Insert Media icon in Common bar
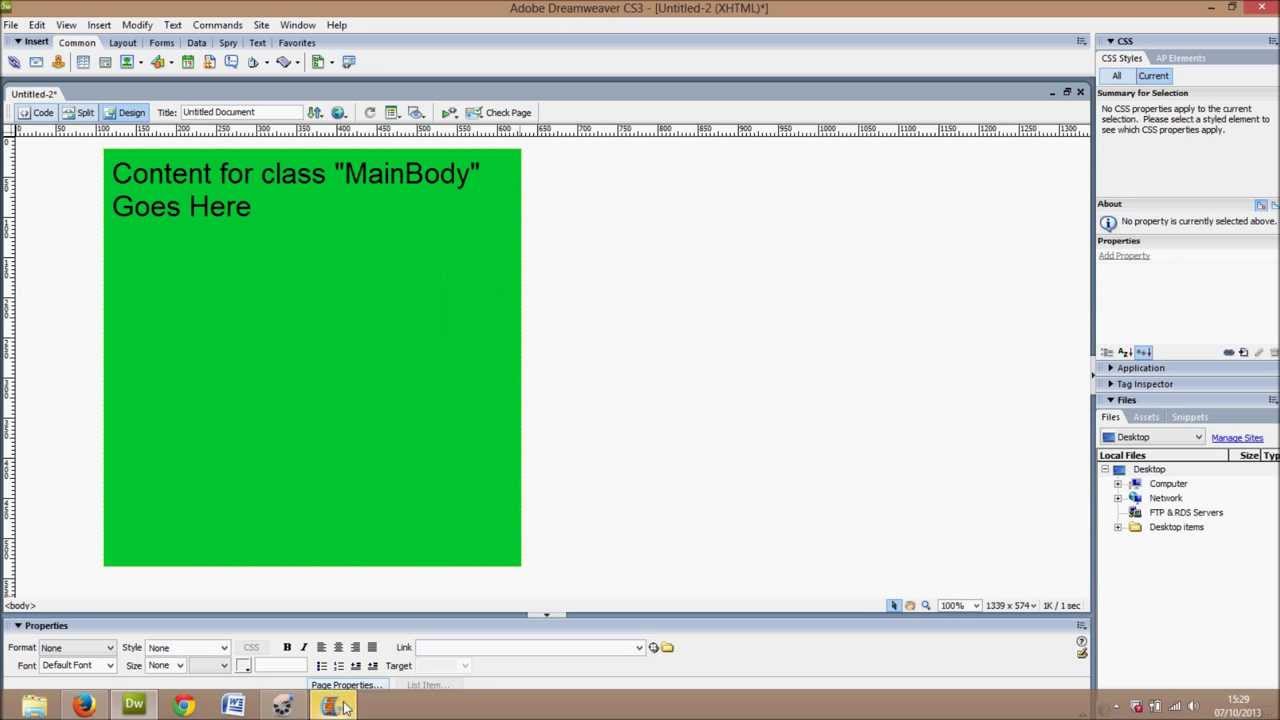1280x720 pixels. pyautogui.click(x=157, y=62)
